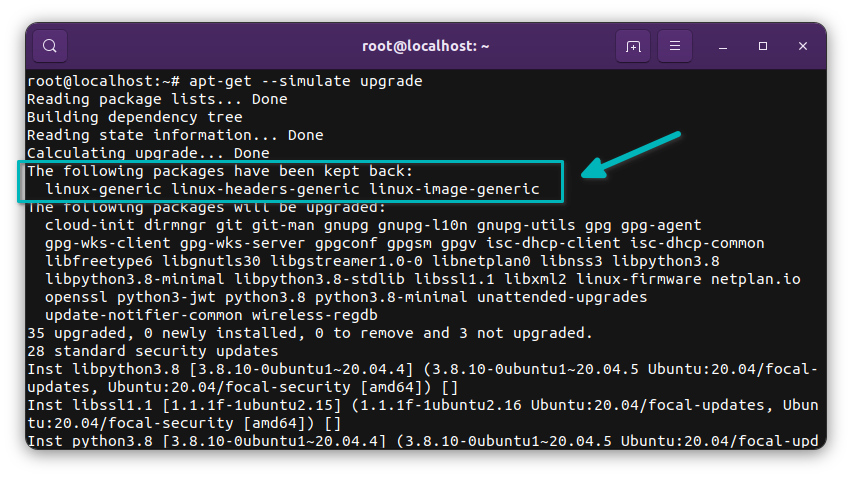Click the "linux-image-generic" package name
This screenshot has height=478, width=852.
454,189
